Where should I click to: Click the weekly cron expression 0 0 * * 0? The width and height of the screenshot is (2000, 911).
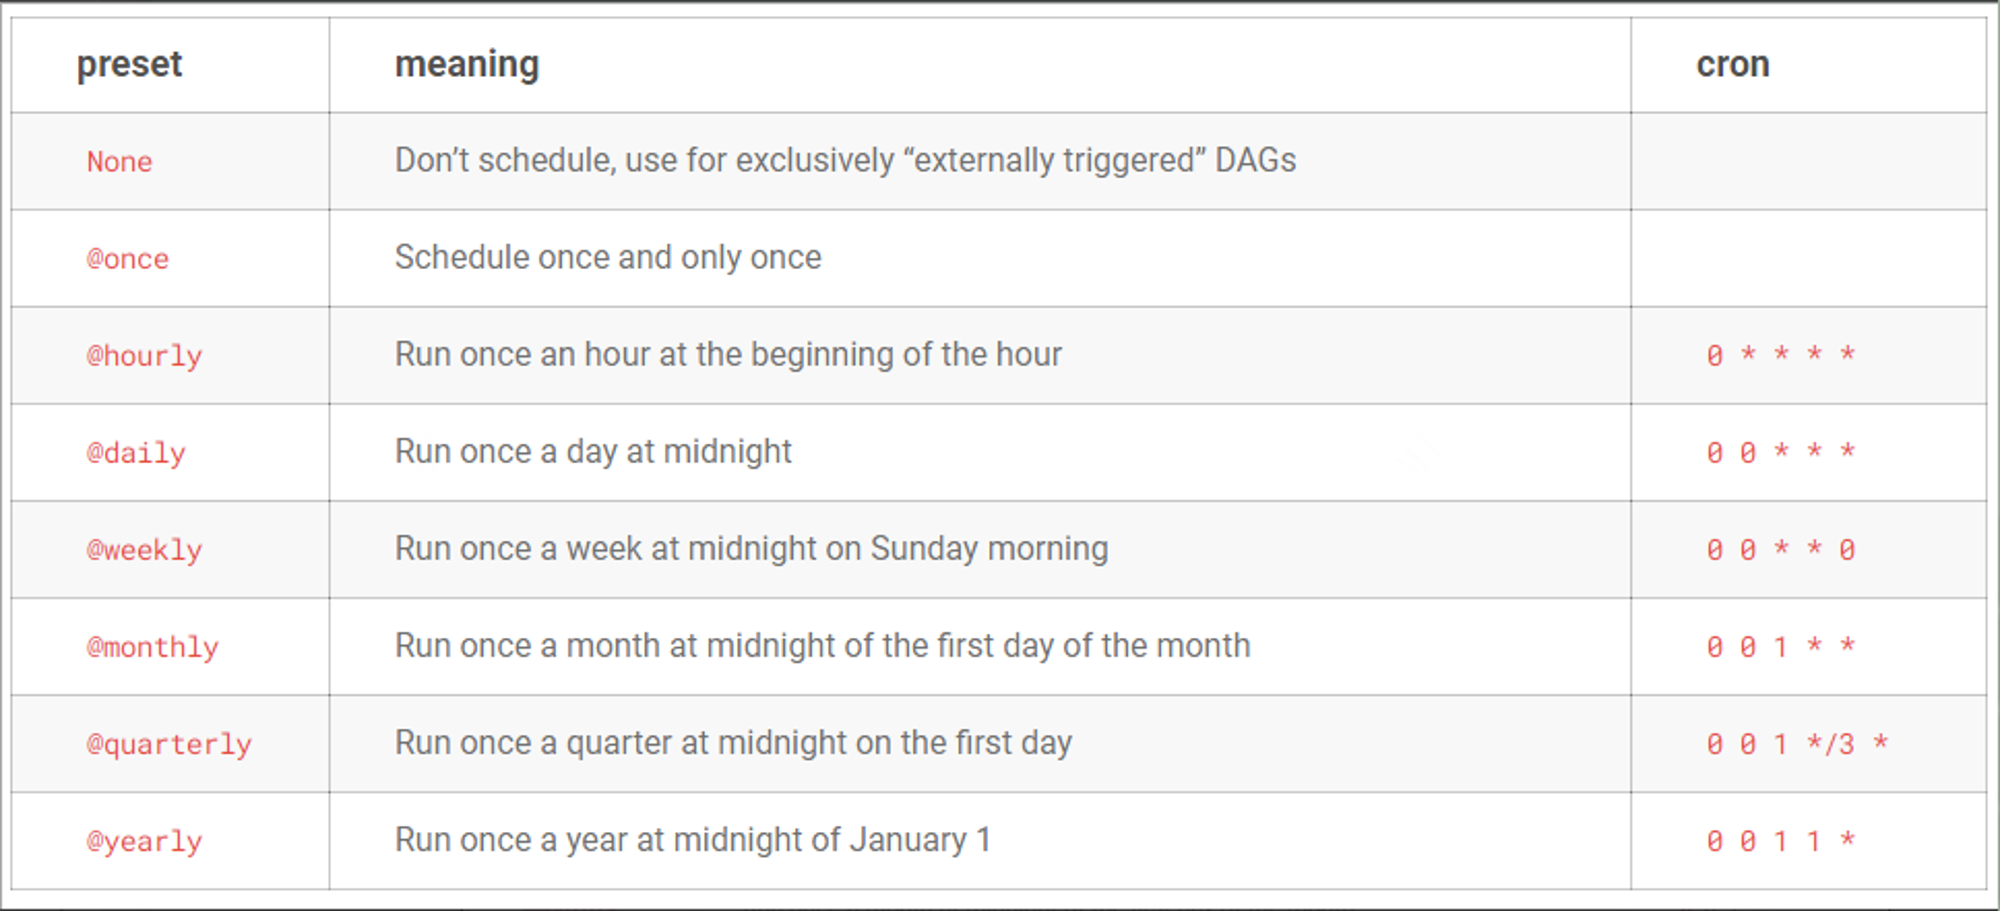[x=1781, y=548]
